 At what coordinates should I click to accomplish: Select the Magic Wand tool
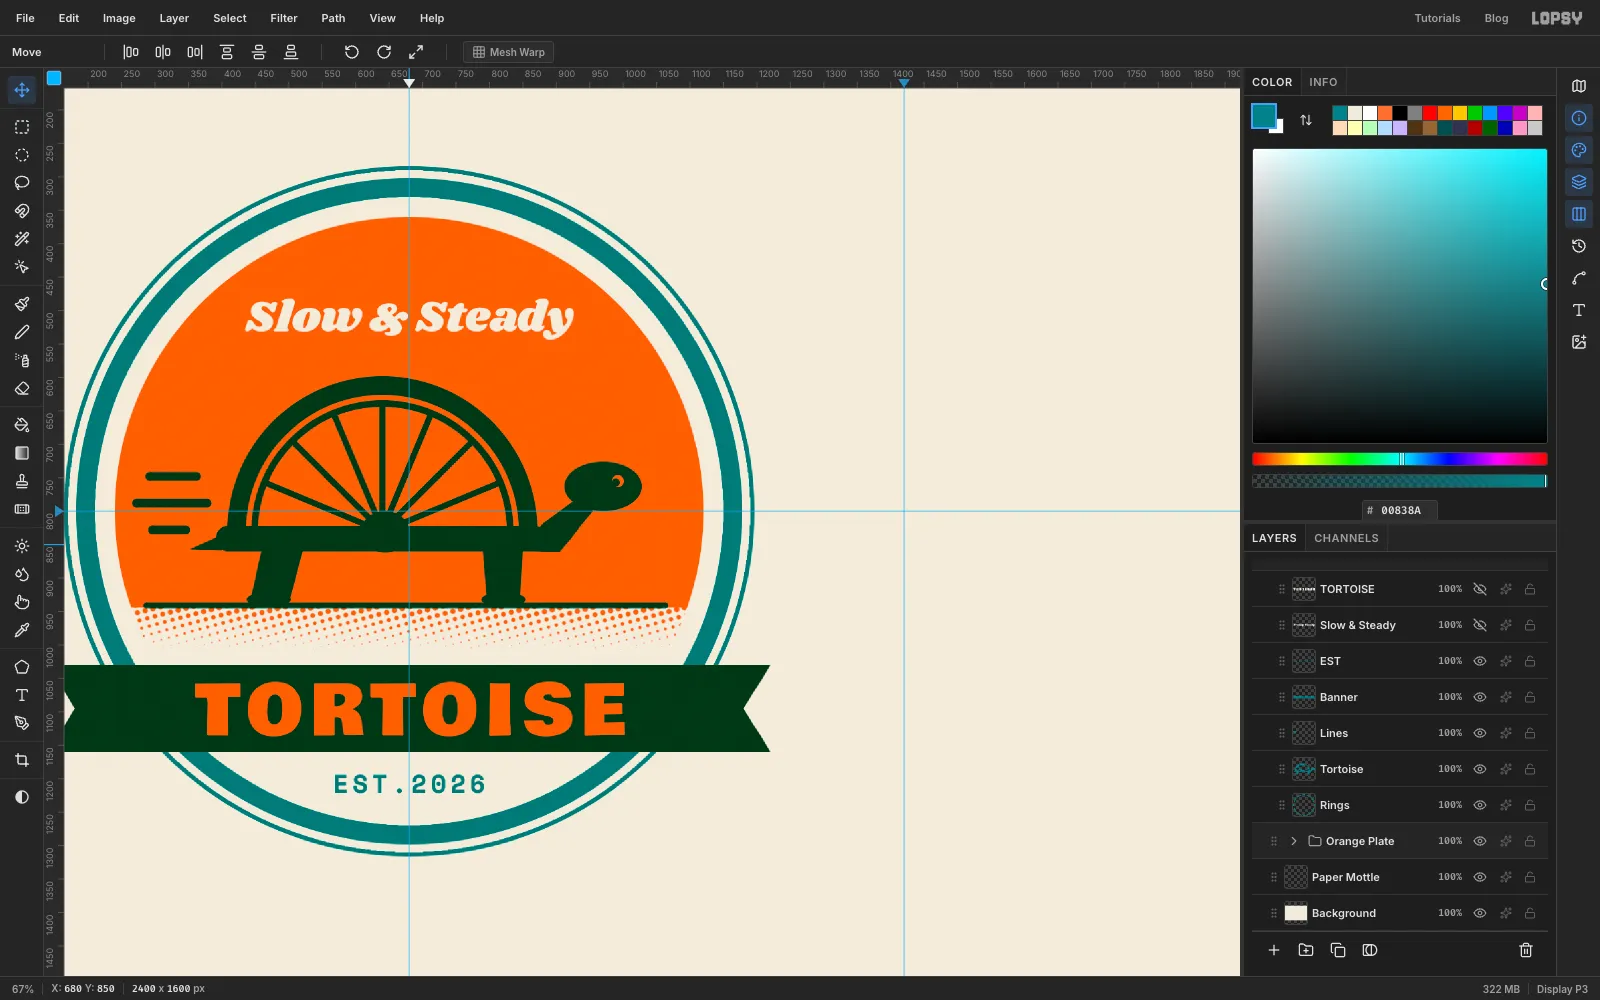[22, 239]
